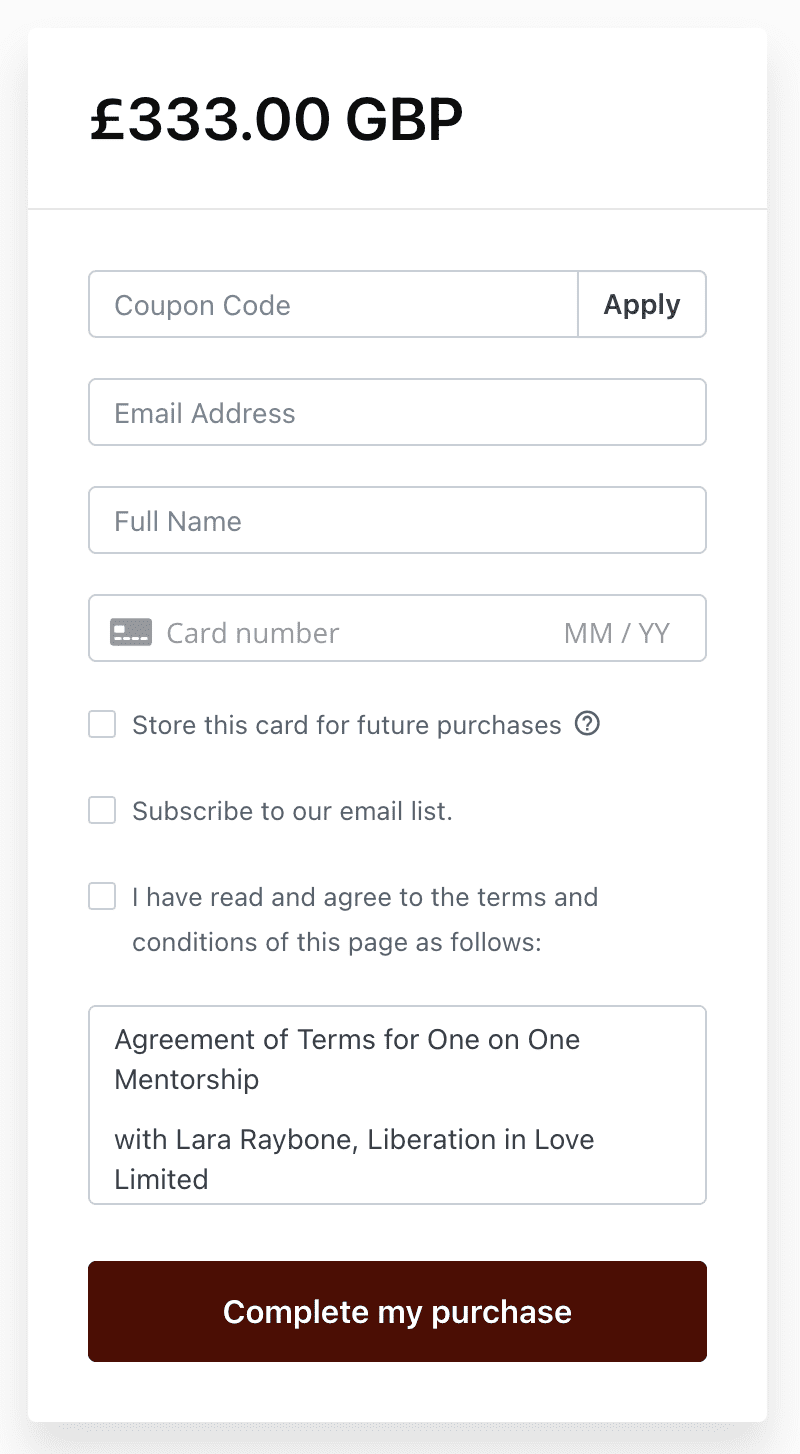The height and width of the screenshot is (1454, 800).
Task: Click conditions of this page as follows text
Action: point(336,942)
